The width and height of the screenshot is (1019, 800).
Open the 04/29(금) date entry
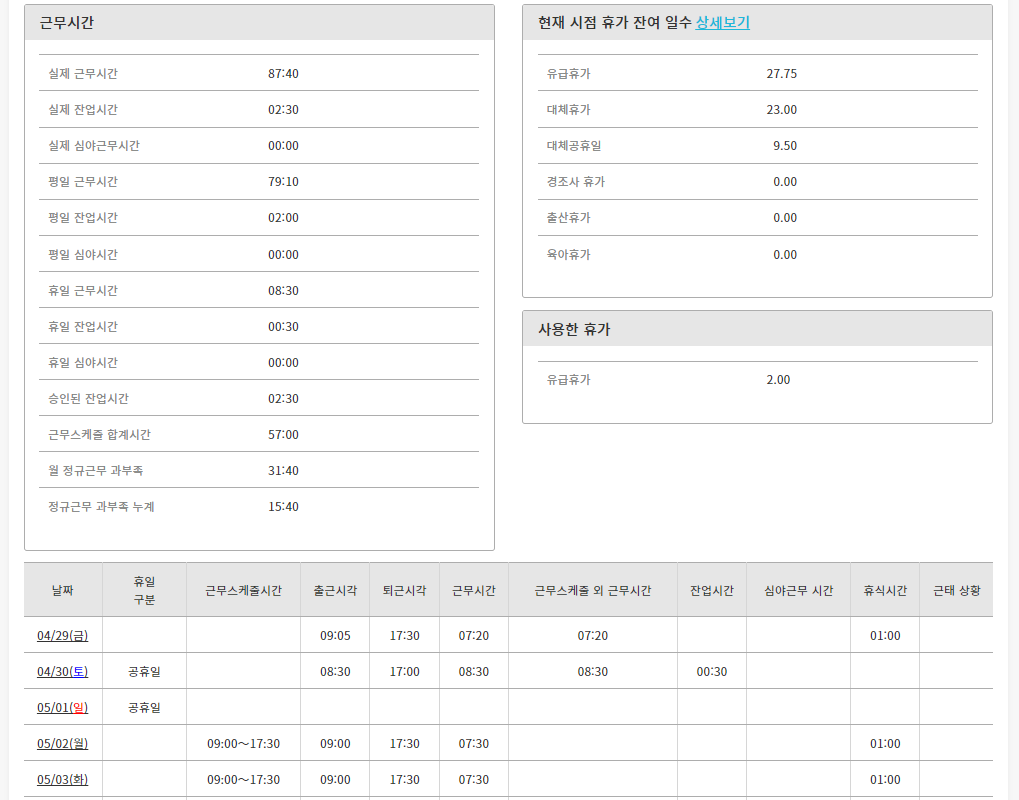[62, 635]
